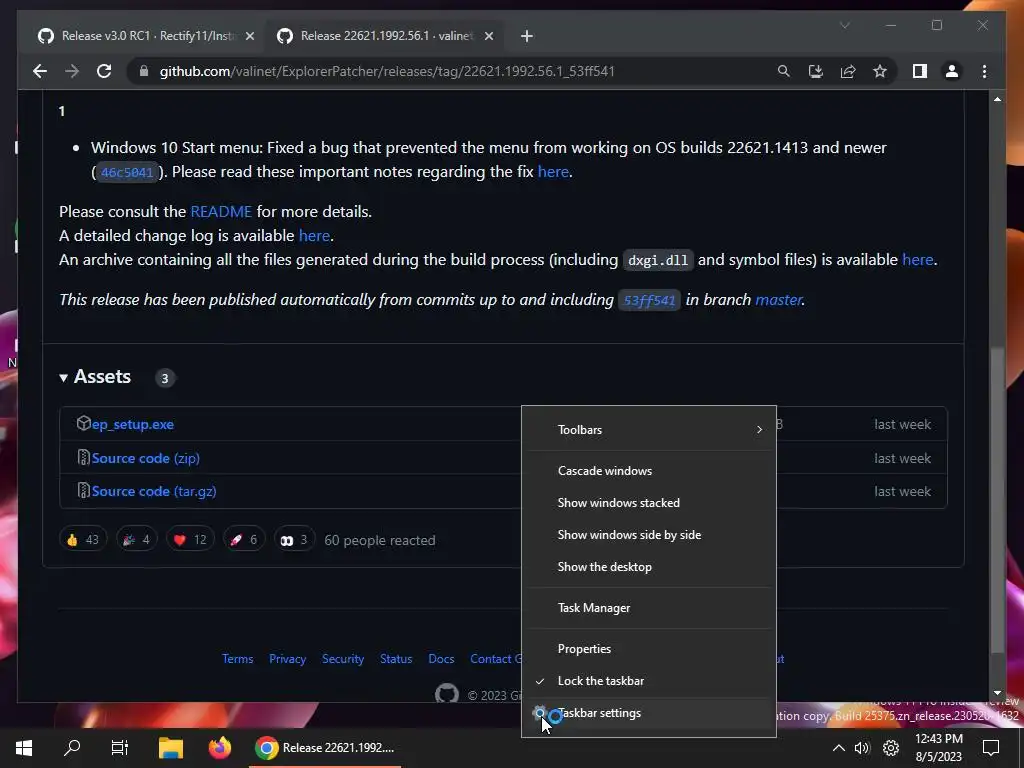Open a new tab with the plus button
Viewport: 1024px width, 768px height.
527,36
